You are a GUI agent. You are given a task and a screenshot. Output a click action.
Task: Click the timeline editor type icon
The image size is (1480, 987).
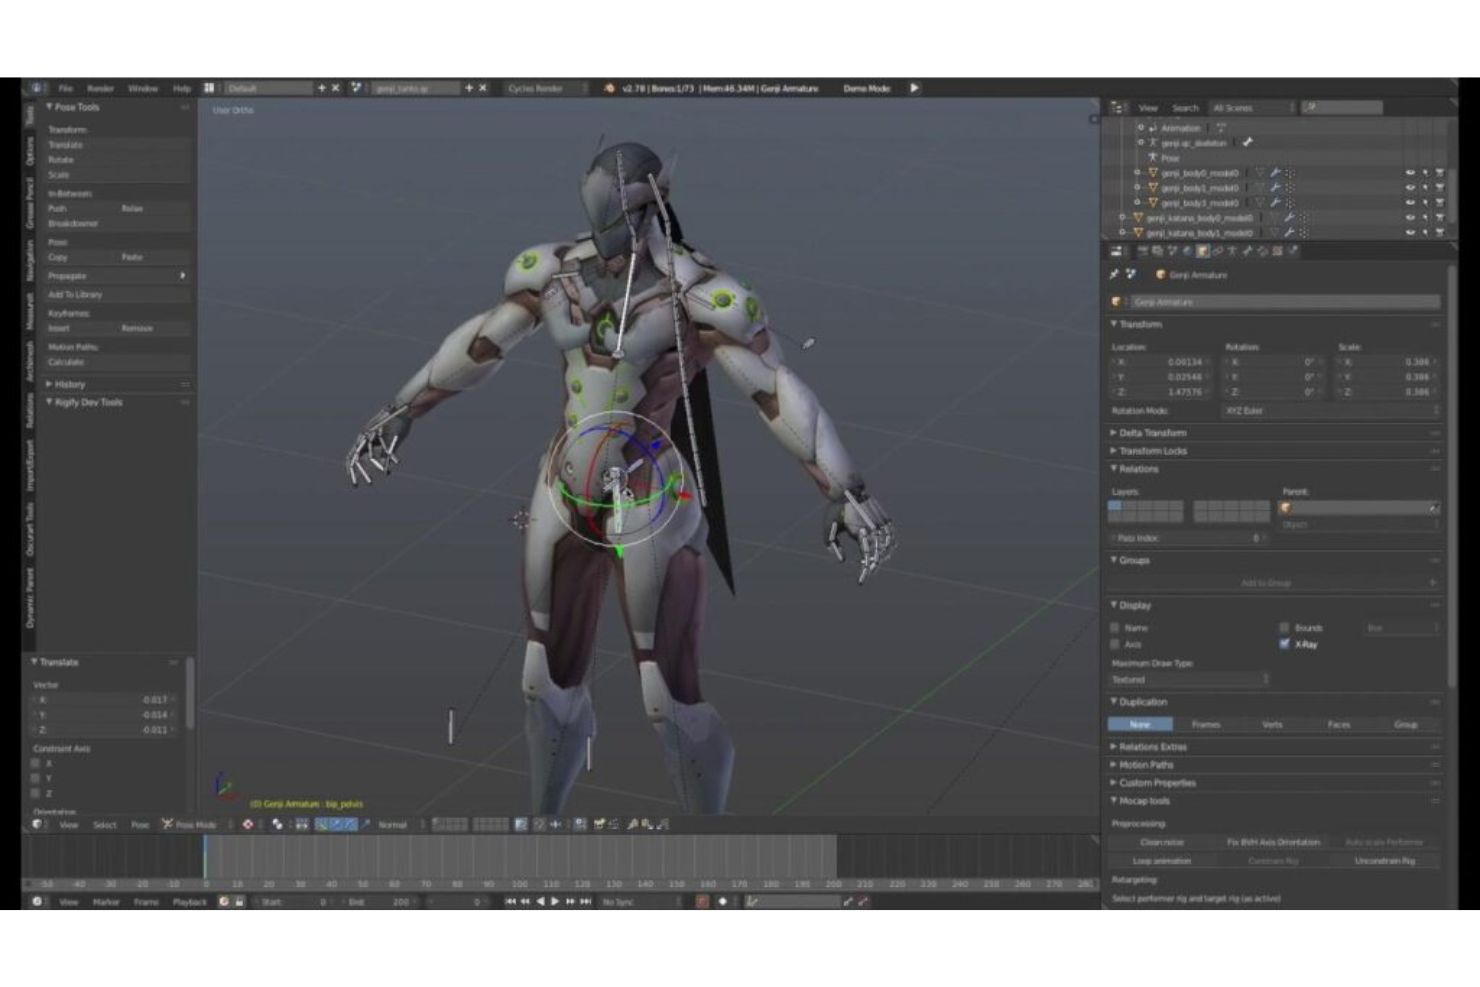click(37, 901)
